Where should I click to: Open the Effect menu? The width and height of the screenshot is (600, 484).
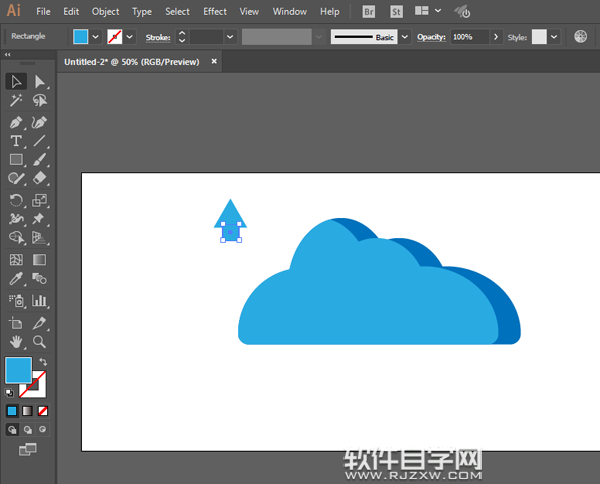pyautogui.click(x=214, y=11)
